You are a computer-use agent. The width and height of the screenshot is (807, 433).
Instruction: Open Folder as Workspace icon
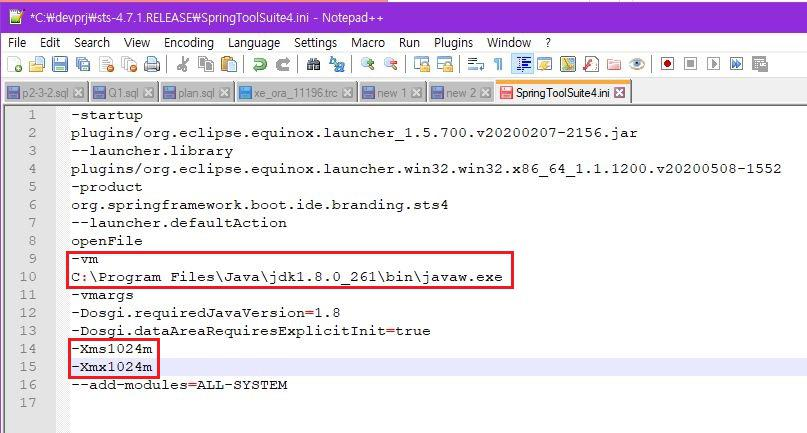(614, 64)
